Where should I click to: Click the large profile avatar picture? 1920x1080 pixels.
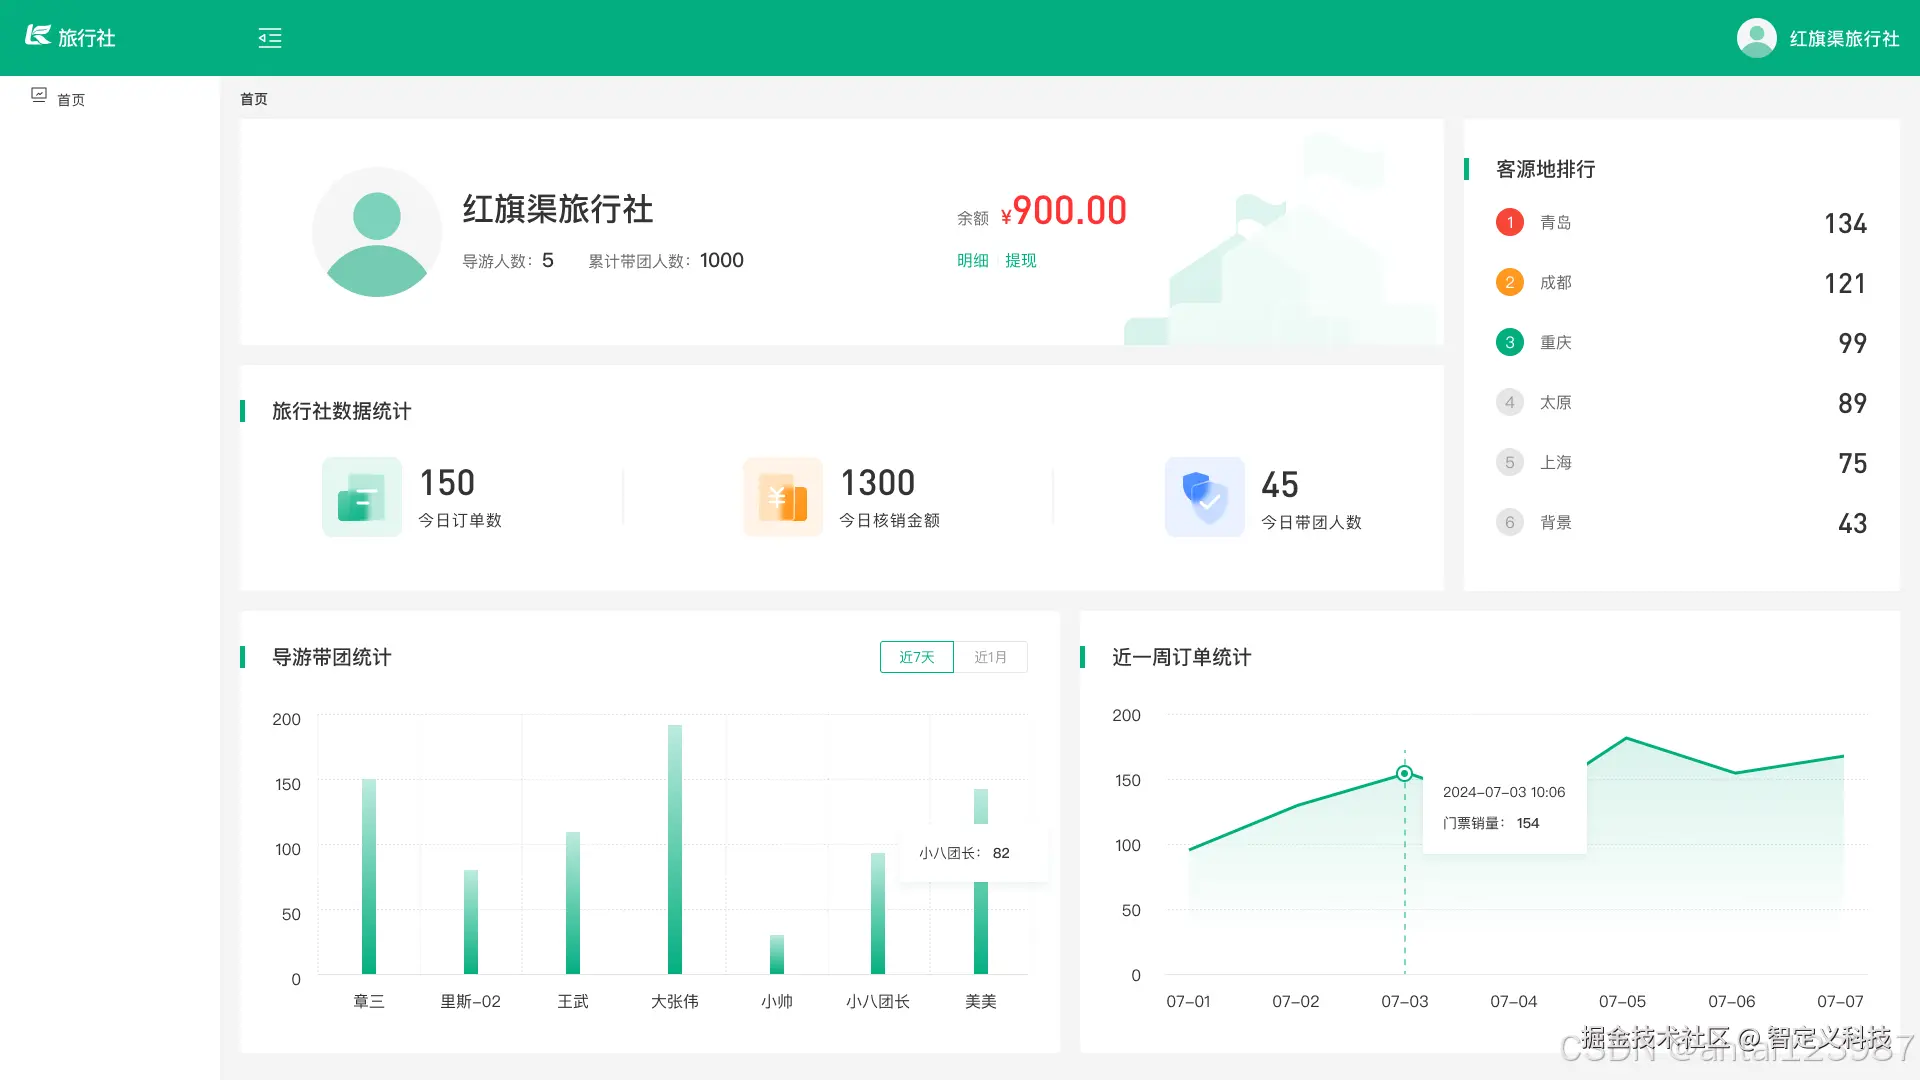(377, 232)
